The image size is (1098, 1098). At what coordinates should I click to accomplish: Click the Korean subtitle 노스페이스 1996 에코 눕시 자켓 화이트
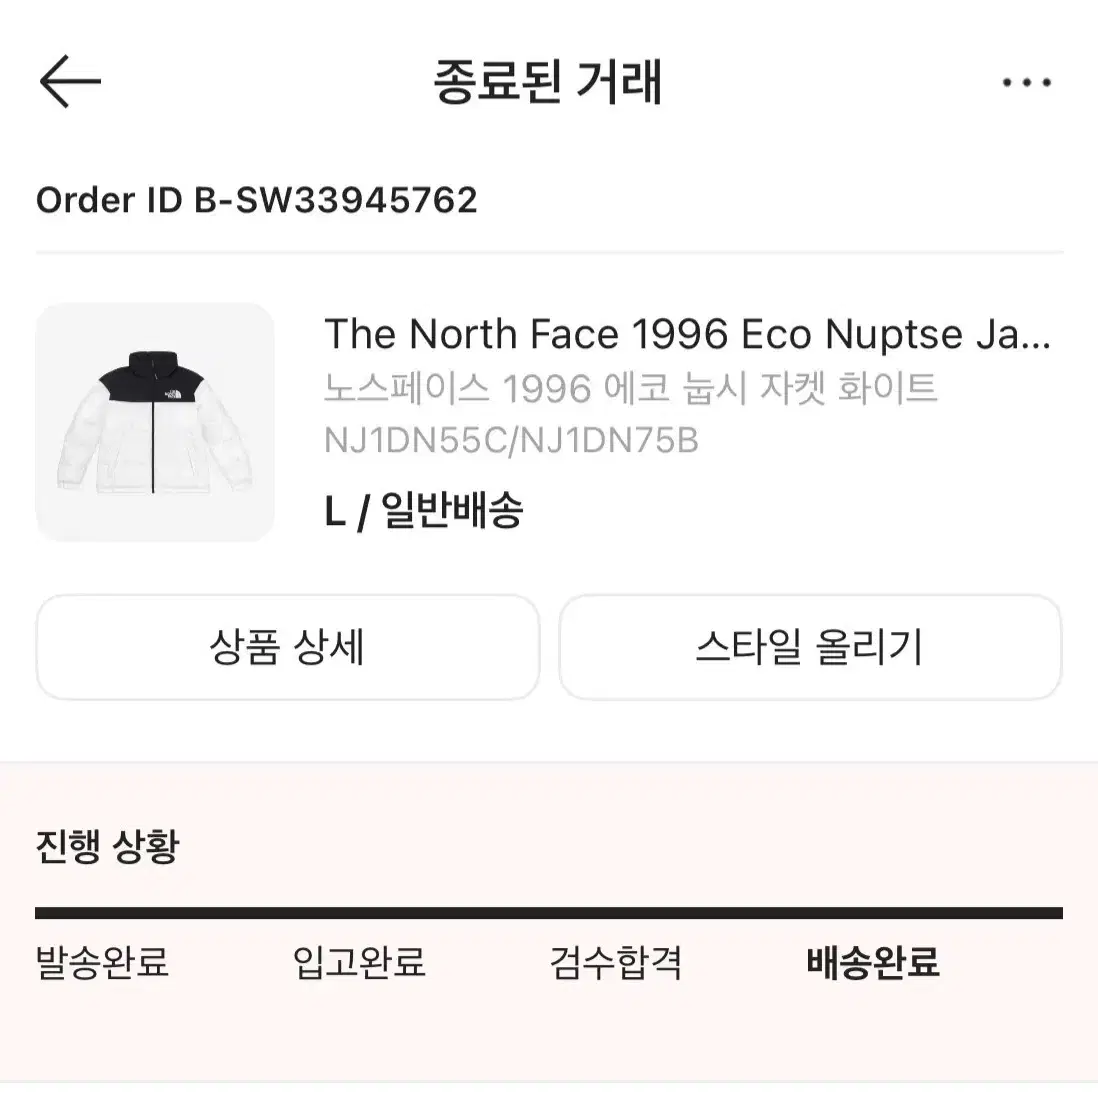pyautogui.click(x=632, y=388)
